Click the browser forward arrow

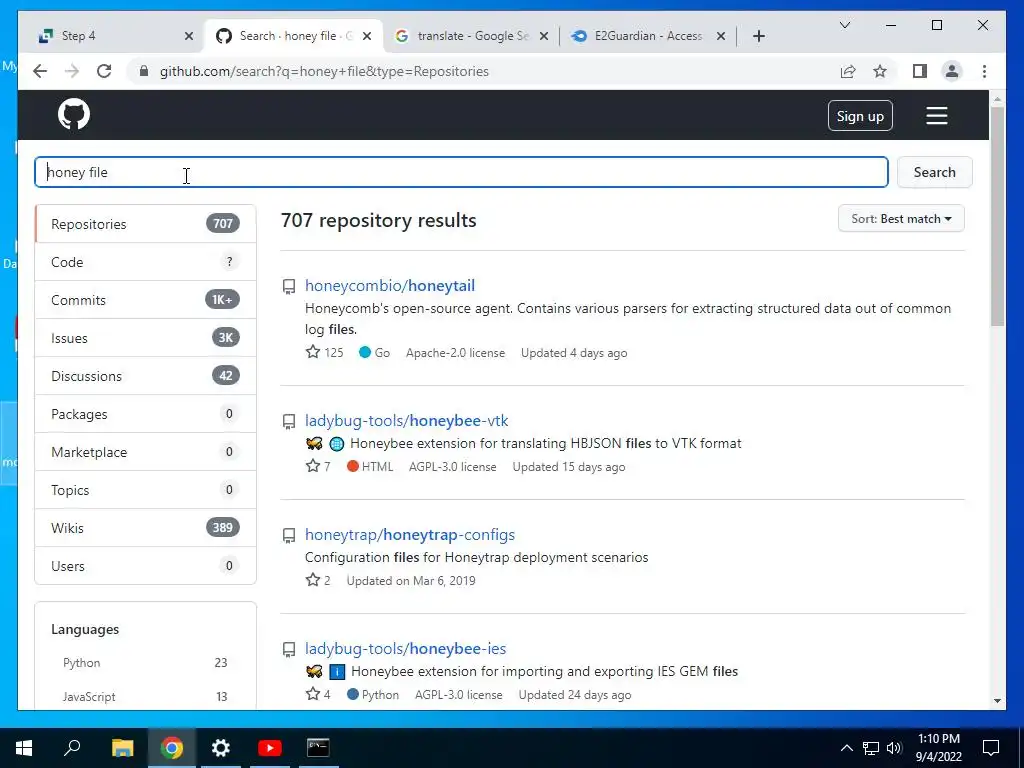coord(72,71)
